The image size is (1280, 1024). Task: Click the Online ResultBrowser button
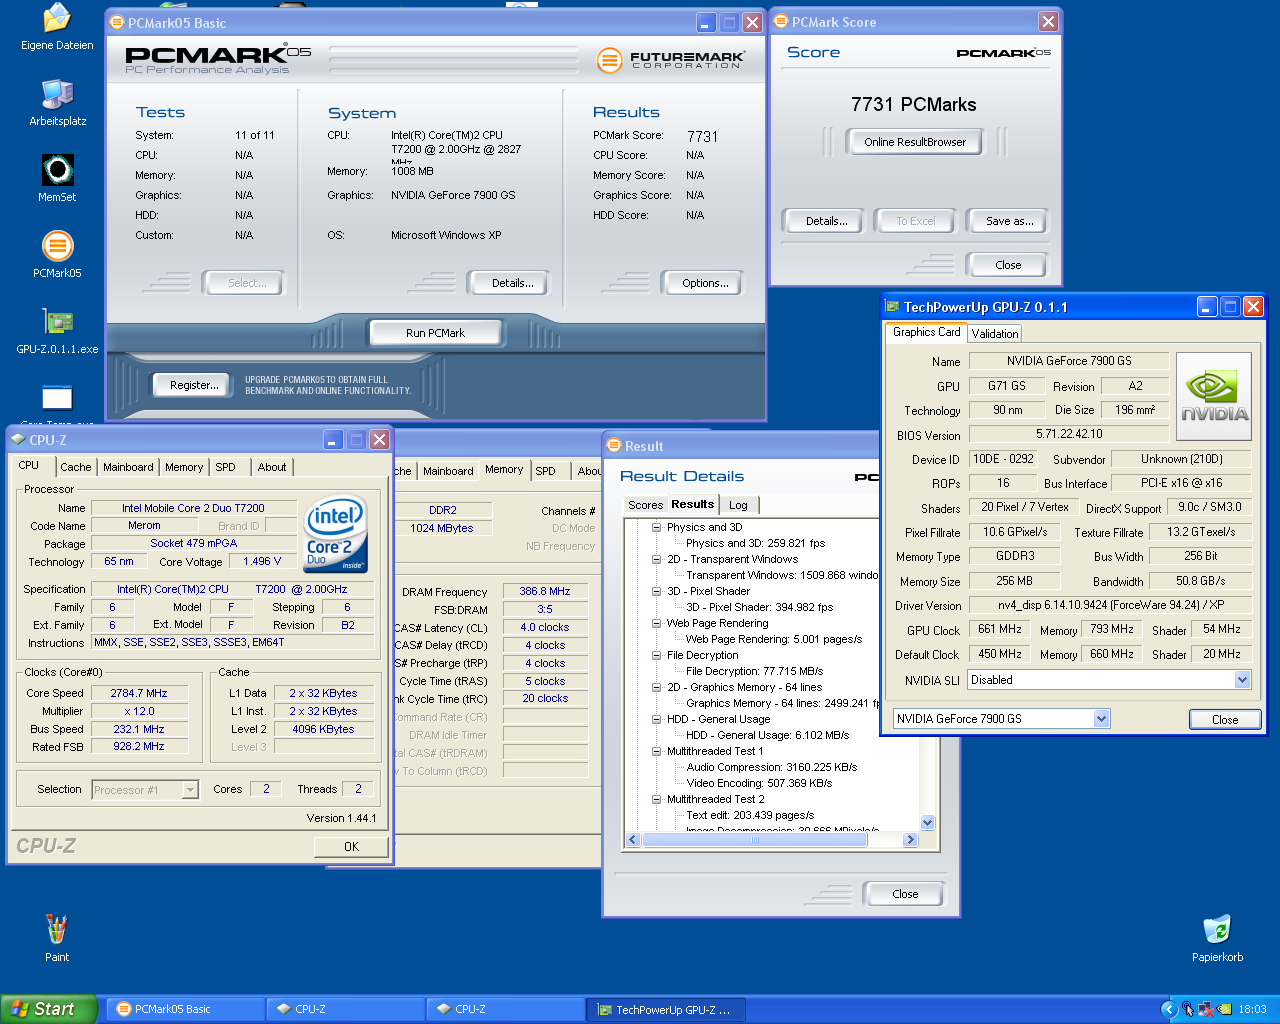[x=915, y=142]
